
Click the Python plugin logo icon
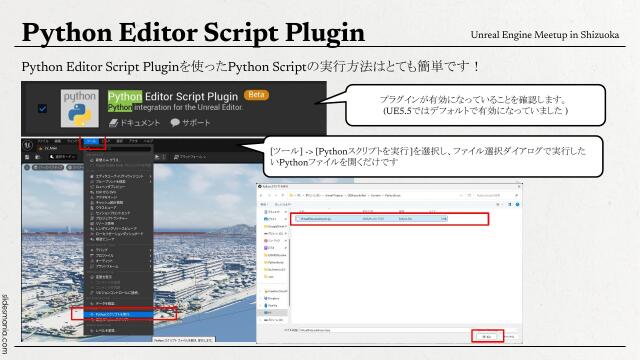pyautogui.click(x=80, y=109)
